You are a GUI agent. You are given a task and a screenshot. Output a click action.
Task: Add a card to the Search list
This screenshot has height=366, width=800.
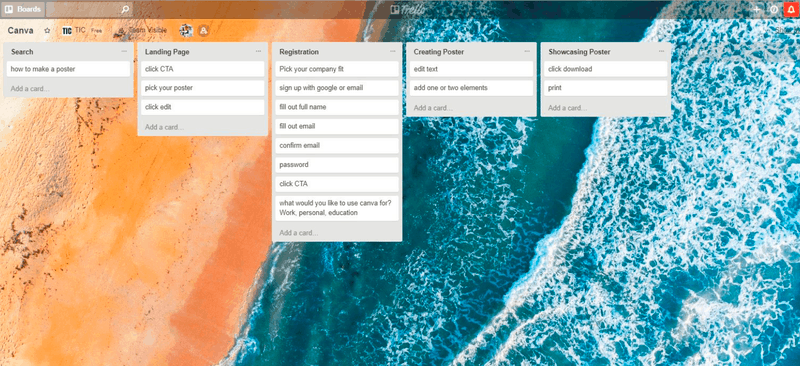30,89
